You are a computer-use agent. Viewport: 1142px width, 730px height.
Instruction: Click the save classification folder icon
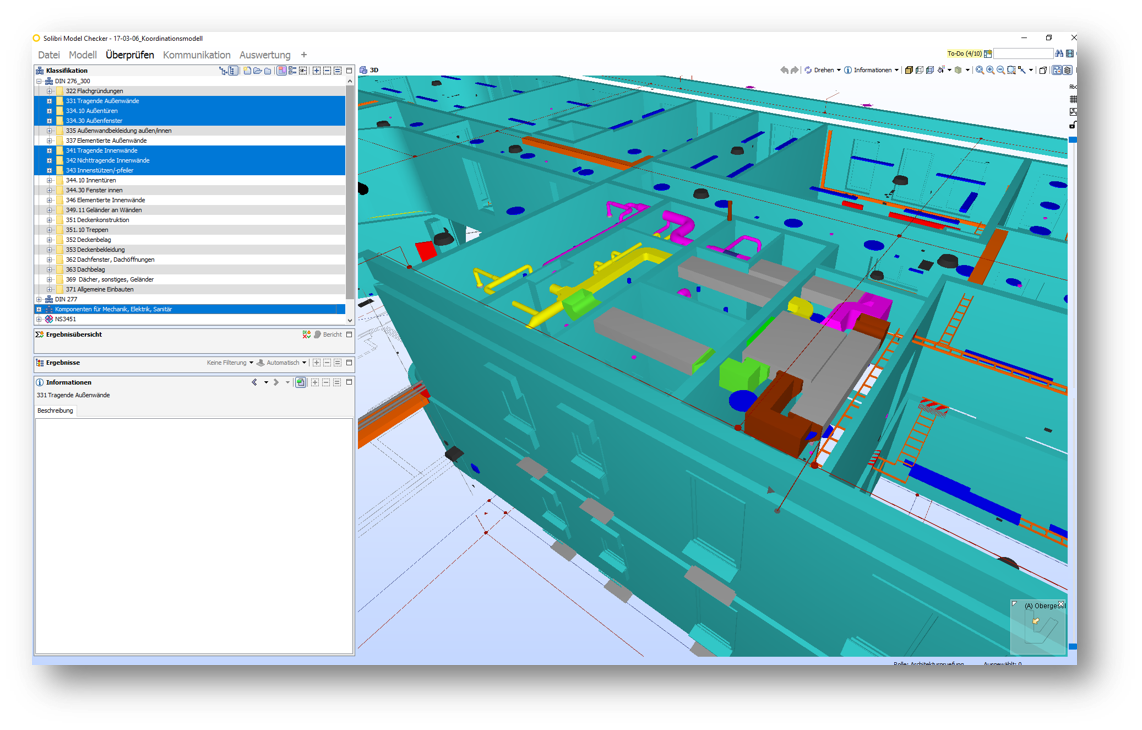(267, 71)
